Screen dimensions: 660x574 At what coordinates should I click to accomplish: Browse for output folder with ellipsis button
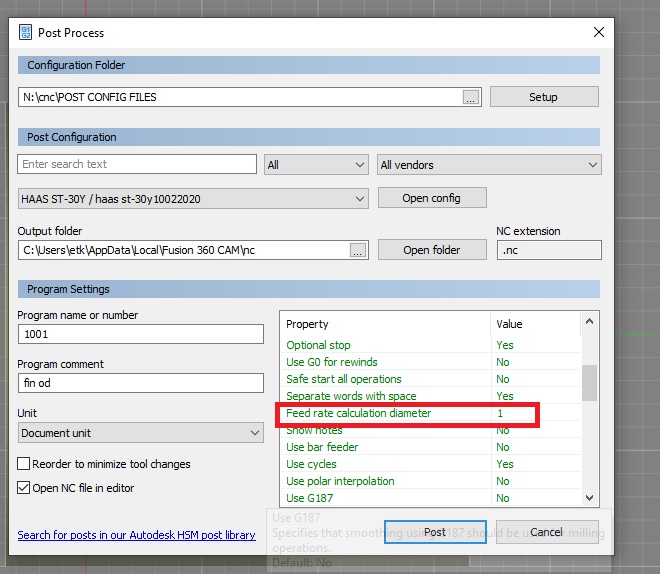[358, 250]
